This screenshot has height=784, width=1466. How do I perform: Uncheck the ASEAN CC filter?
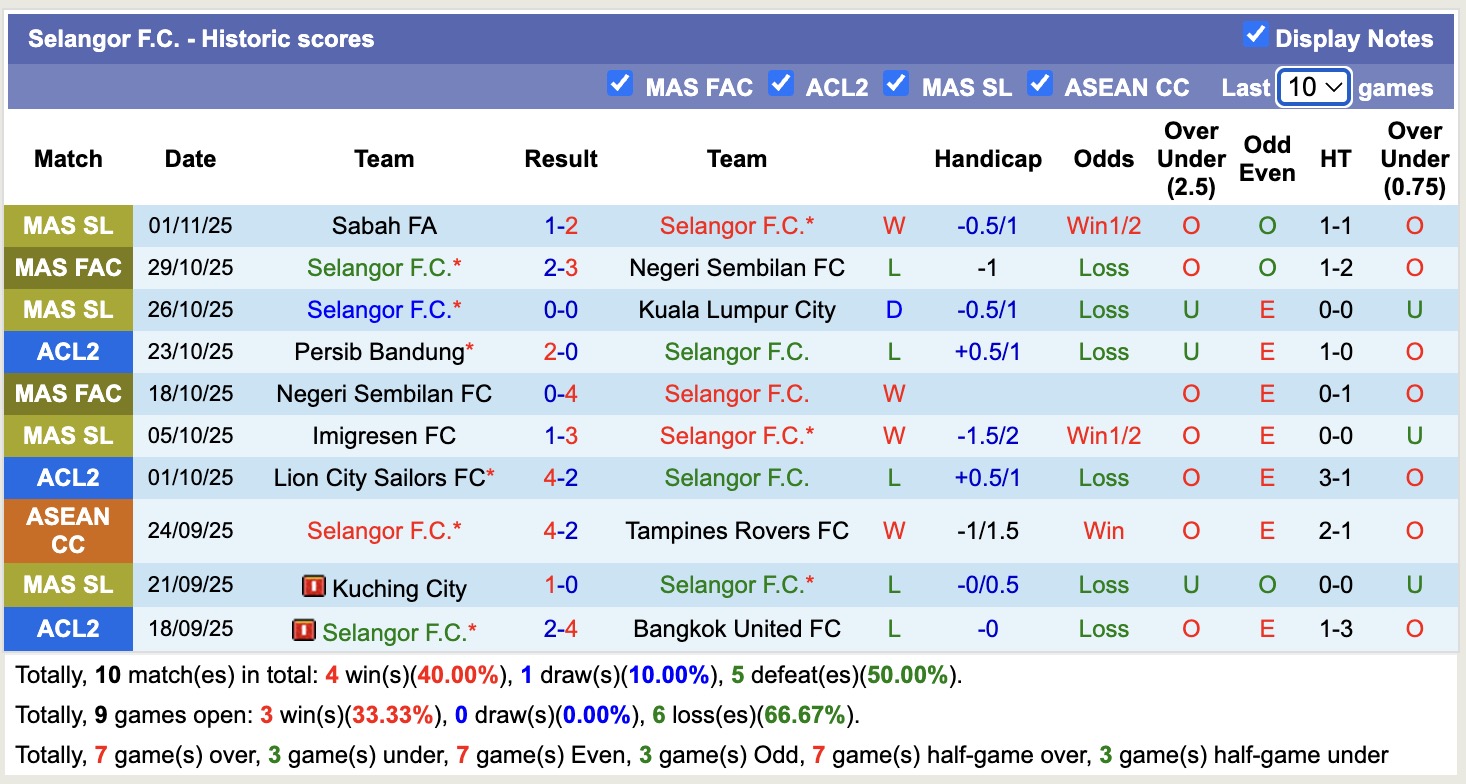(1041, 86)
